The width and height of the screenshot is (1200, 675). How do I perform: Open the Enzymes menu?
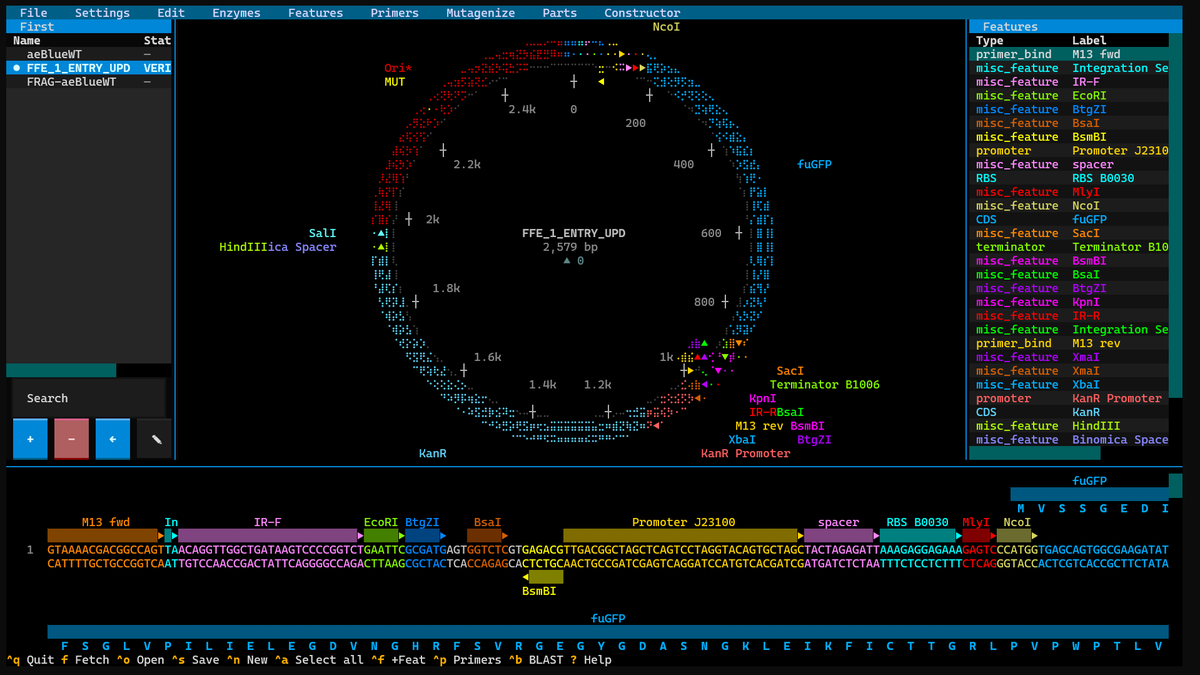pyautogui.click(x=236, y=13)
